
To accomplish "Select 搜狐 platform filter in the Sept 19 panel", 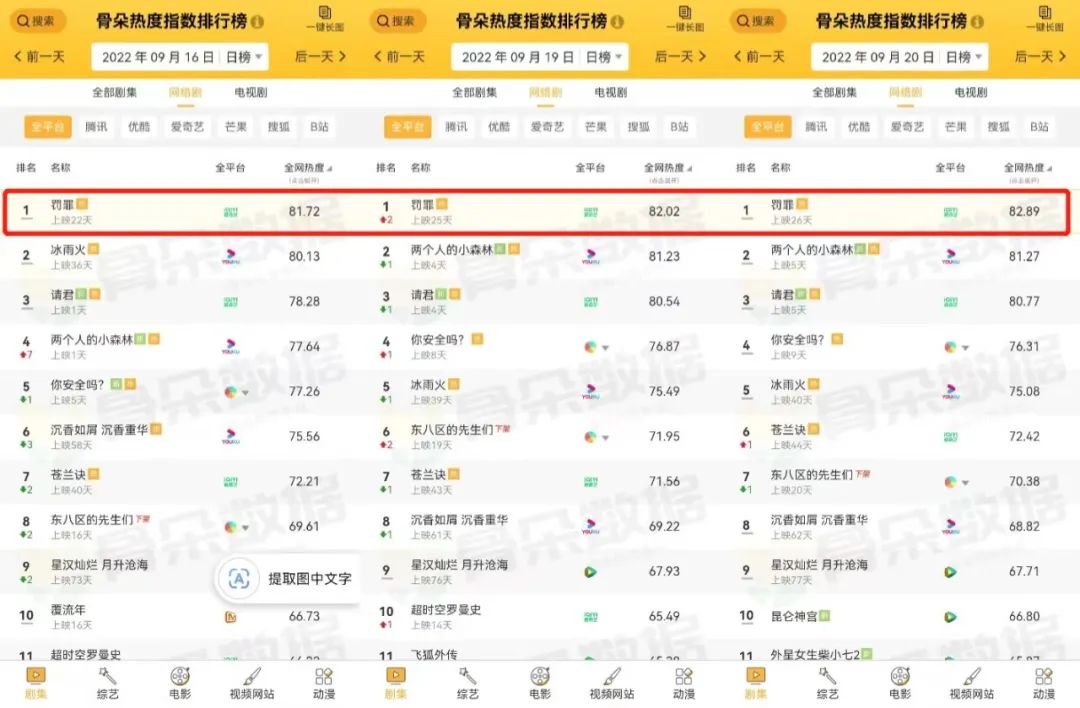I will click(638, 127).
